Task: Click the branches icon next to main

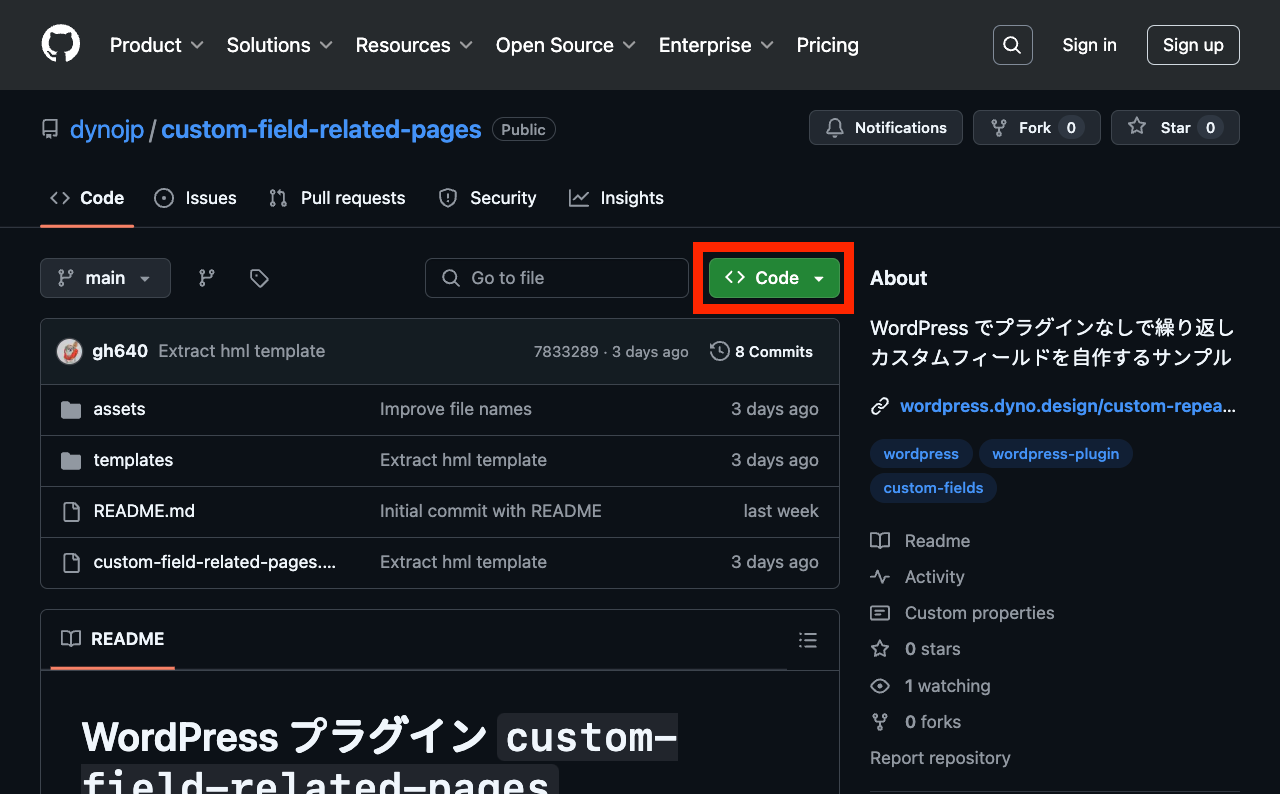Action: point(207,278)
